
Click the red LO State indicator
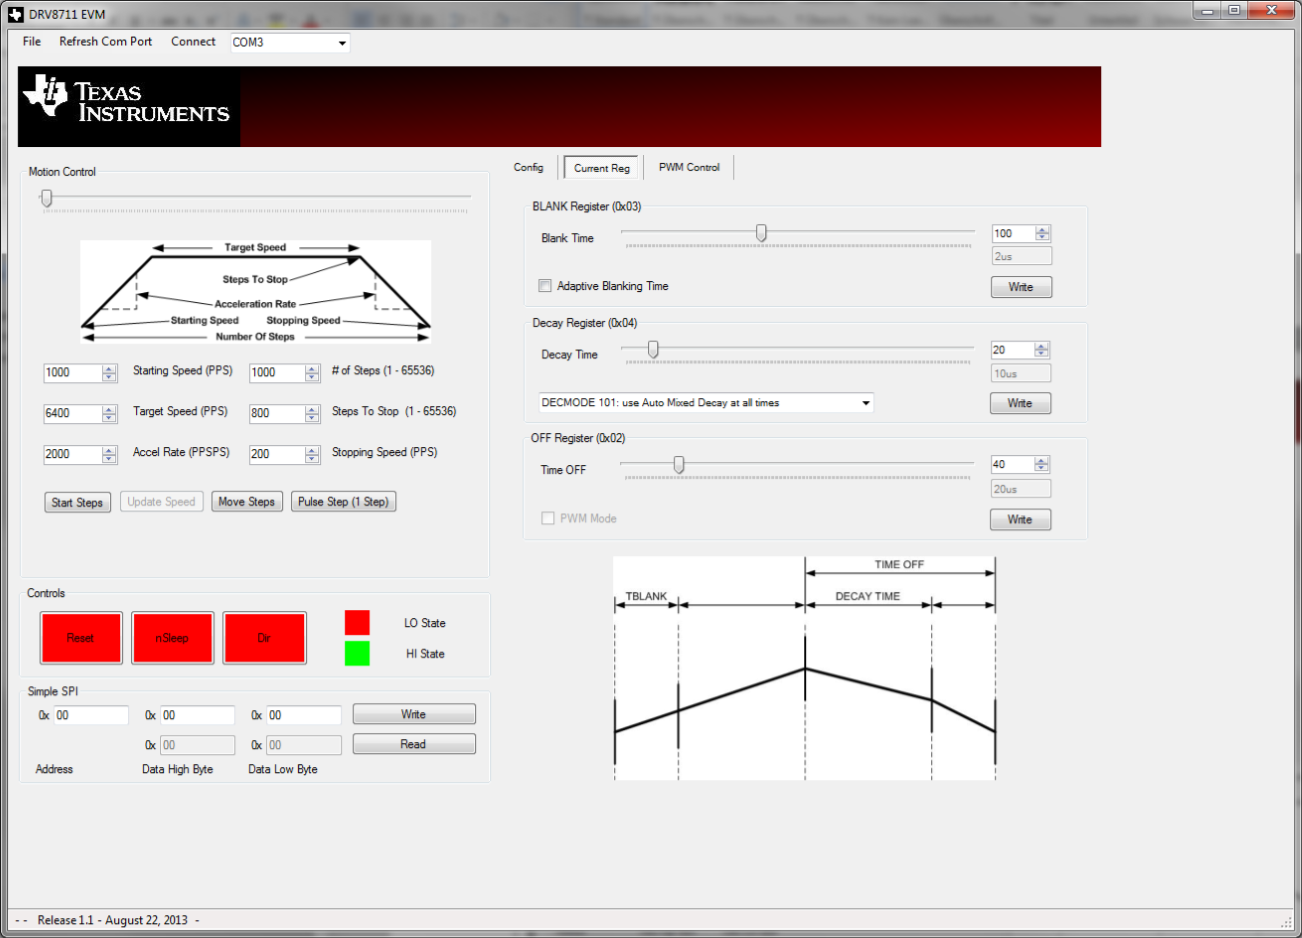click(357, 622)
